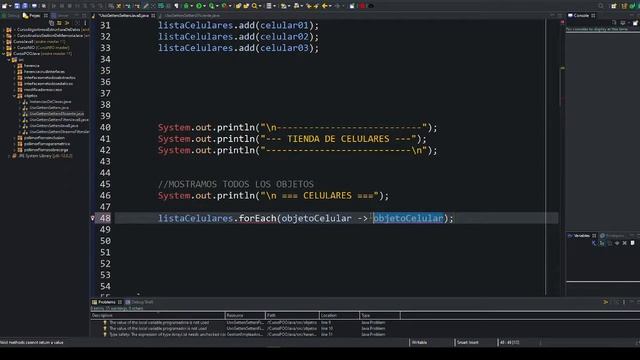Click the highlighted objetoCelular on line 48
The height and width of the screenshot is (360, 640).
click(408, 218)
